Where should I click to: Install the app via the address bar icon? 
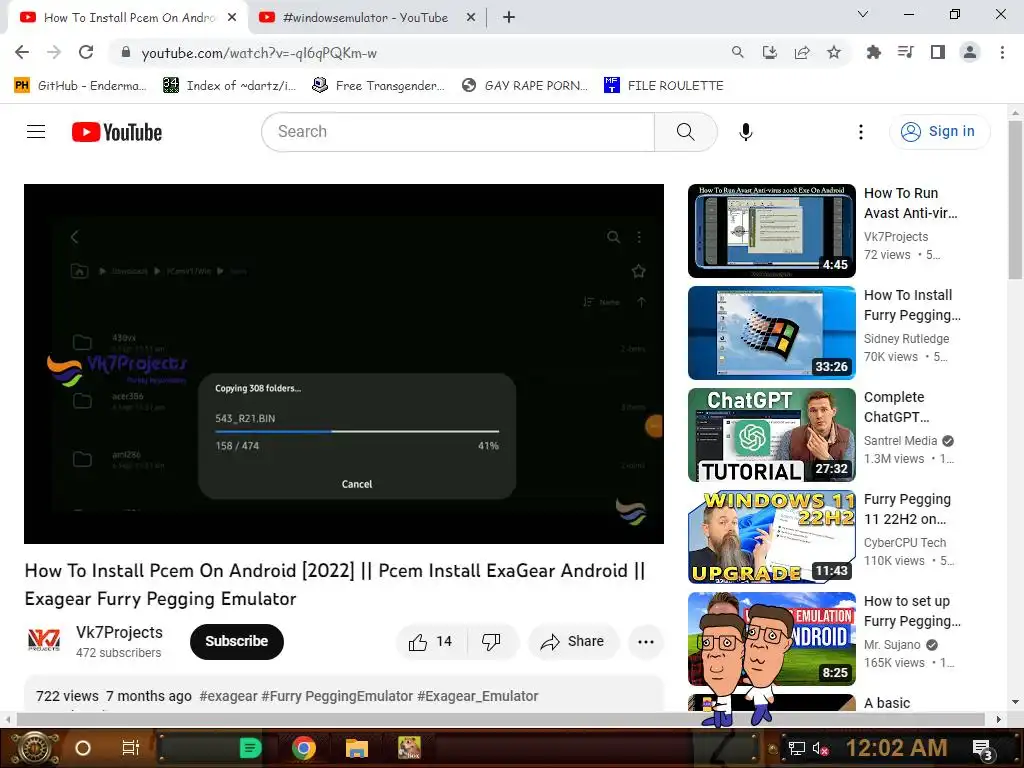click(x=770, y=52)
